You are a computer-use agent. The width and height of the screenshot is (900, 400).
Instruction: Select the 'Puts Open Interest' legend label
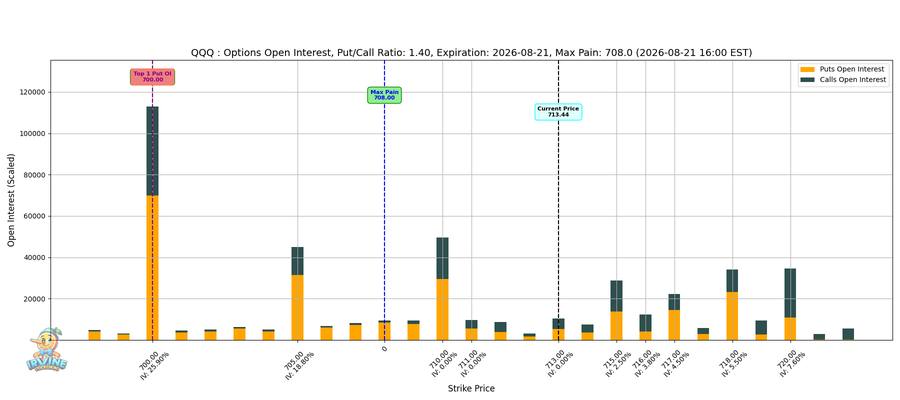(853, 69)
